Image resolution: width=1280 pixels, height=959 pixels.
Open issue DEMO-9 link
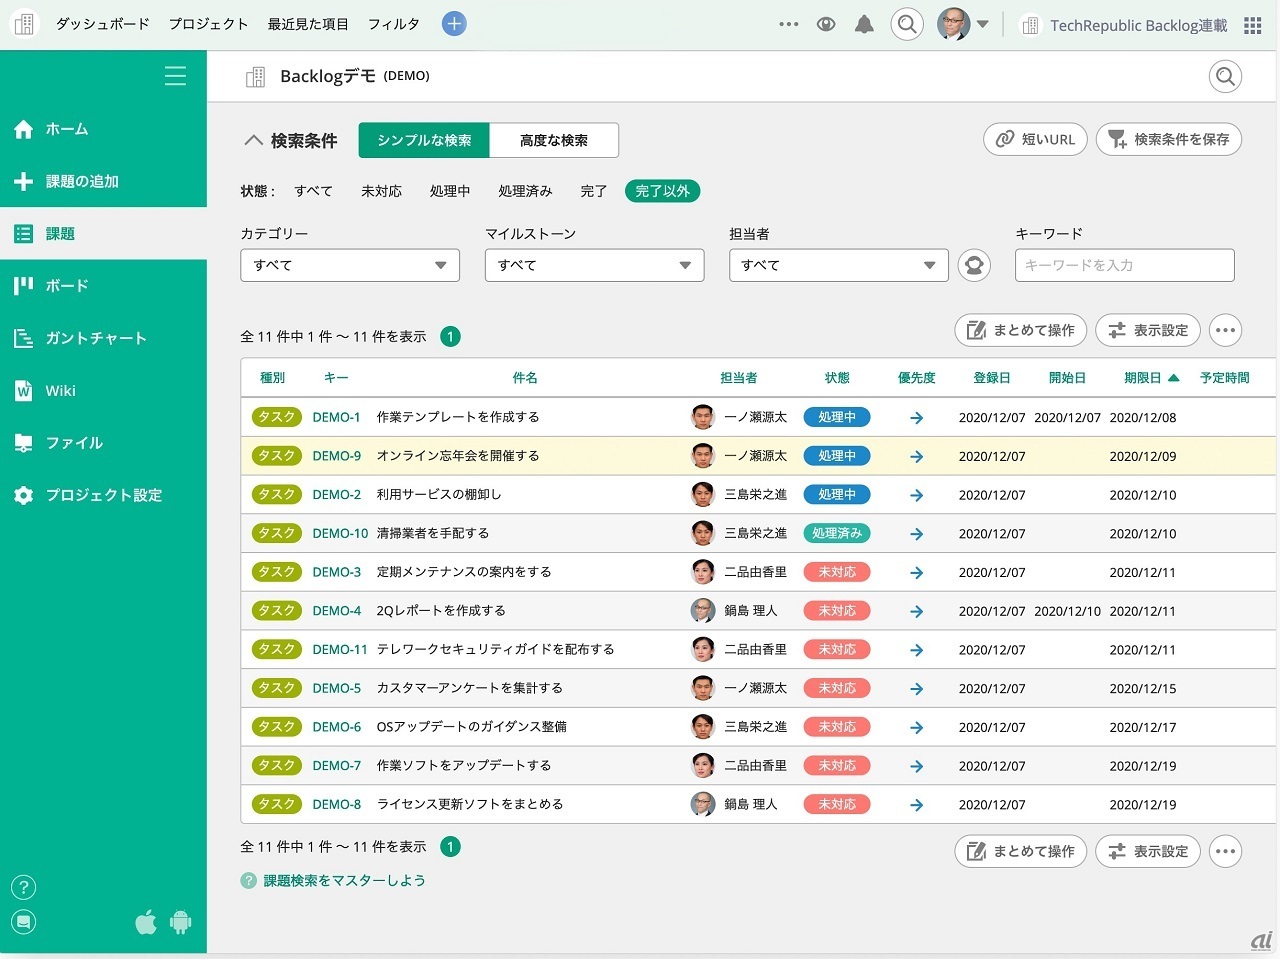(x=336, y=456)
